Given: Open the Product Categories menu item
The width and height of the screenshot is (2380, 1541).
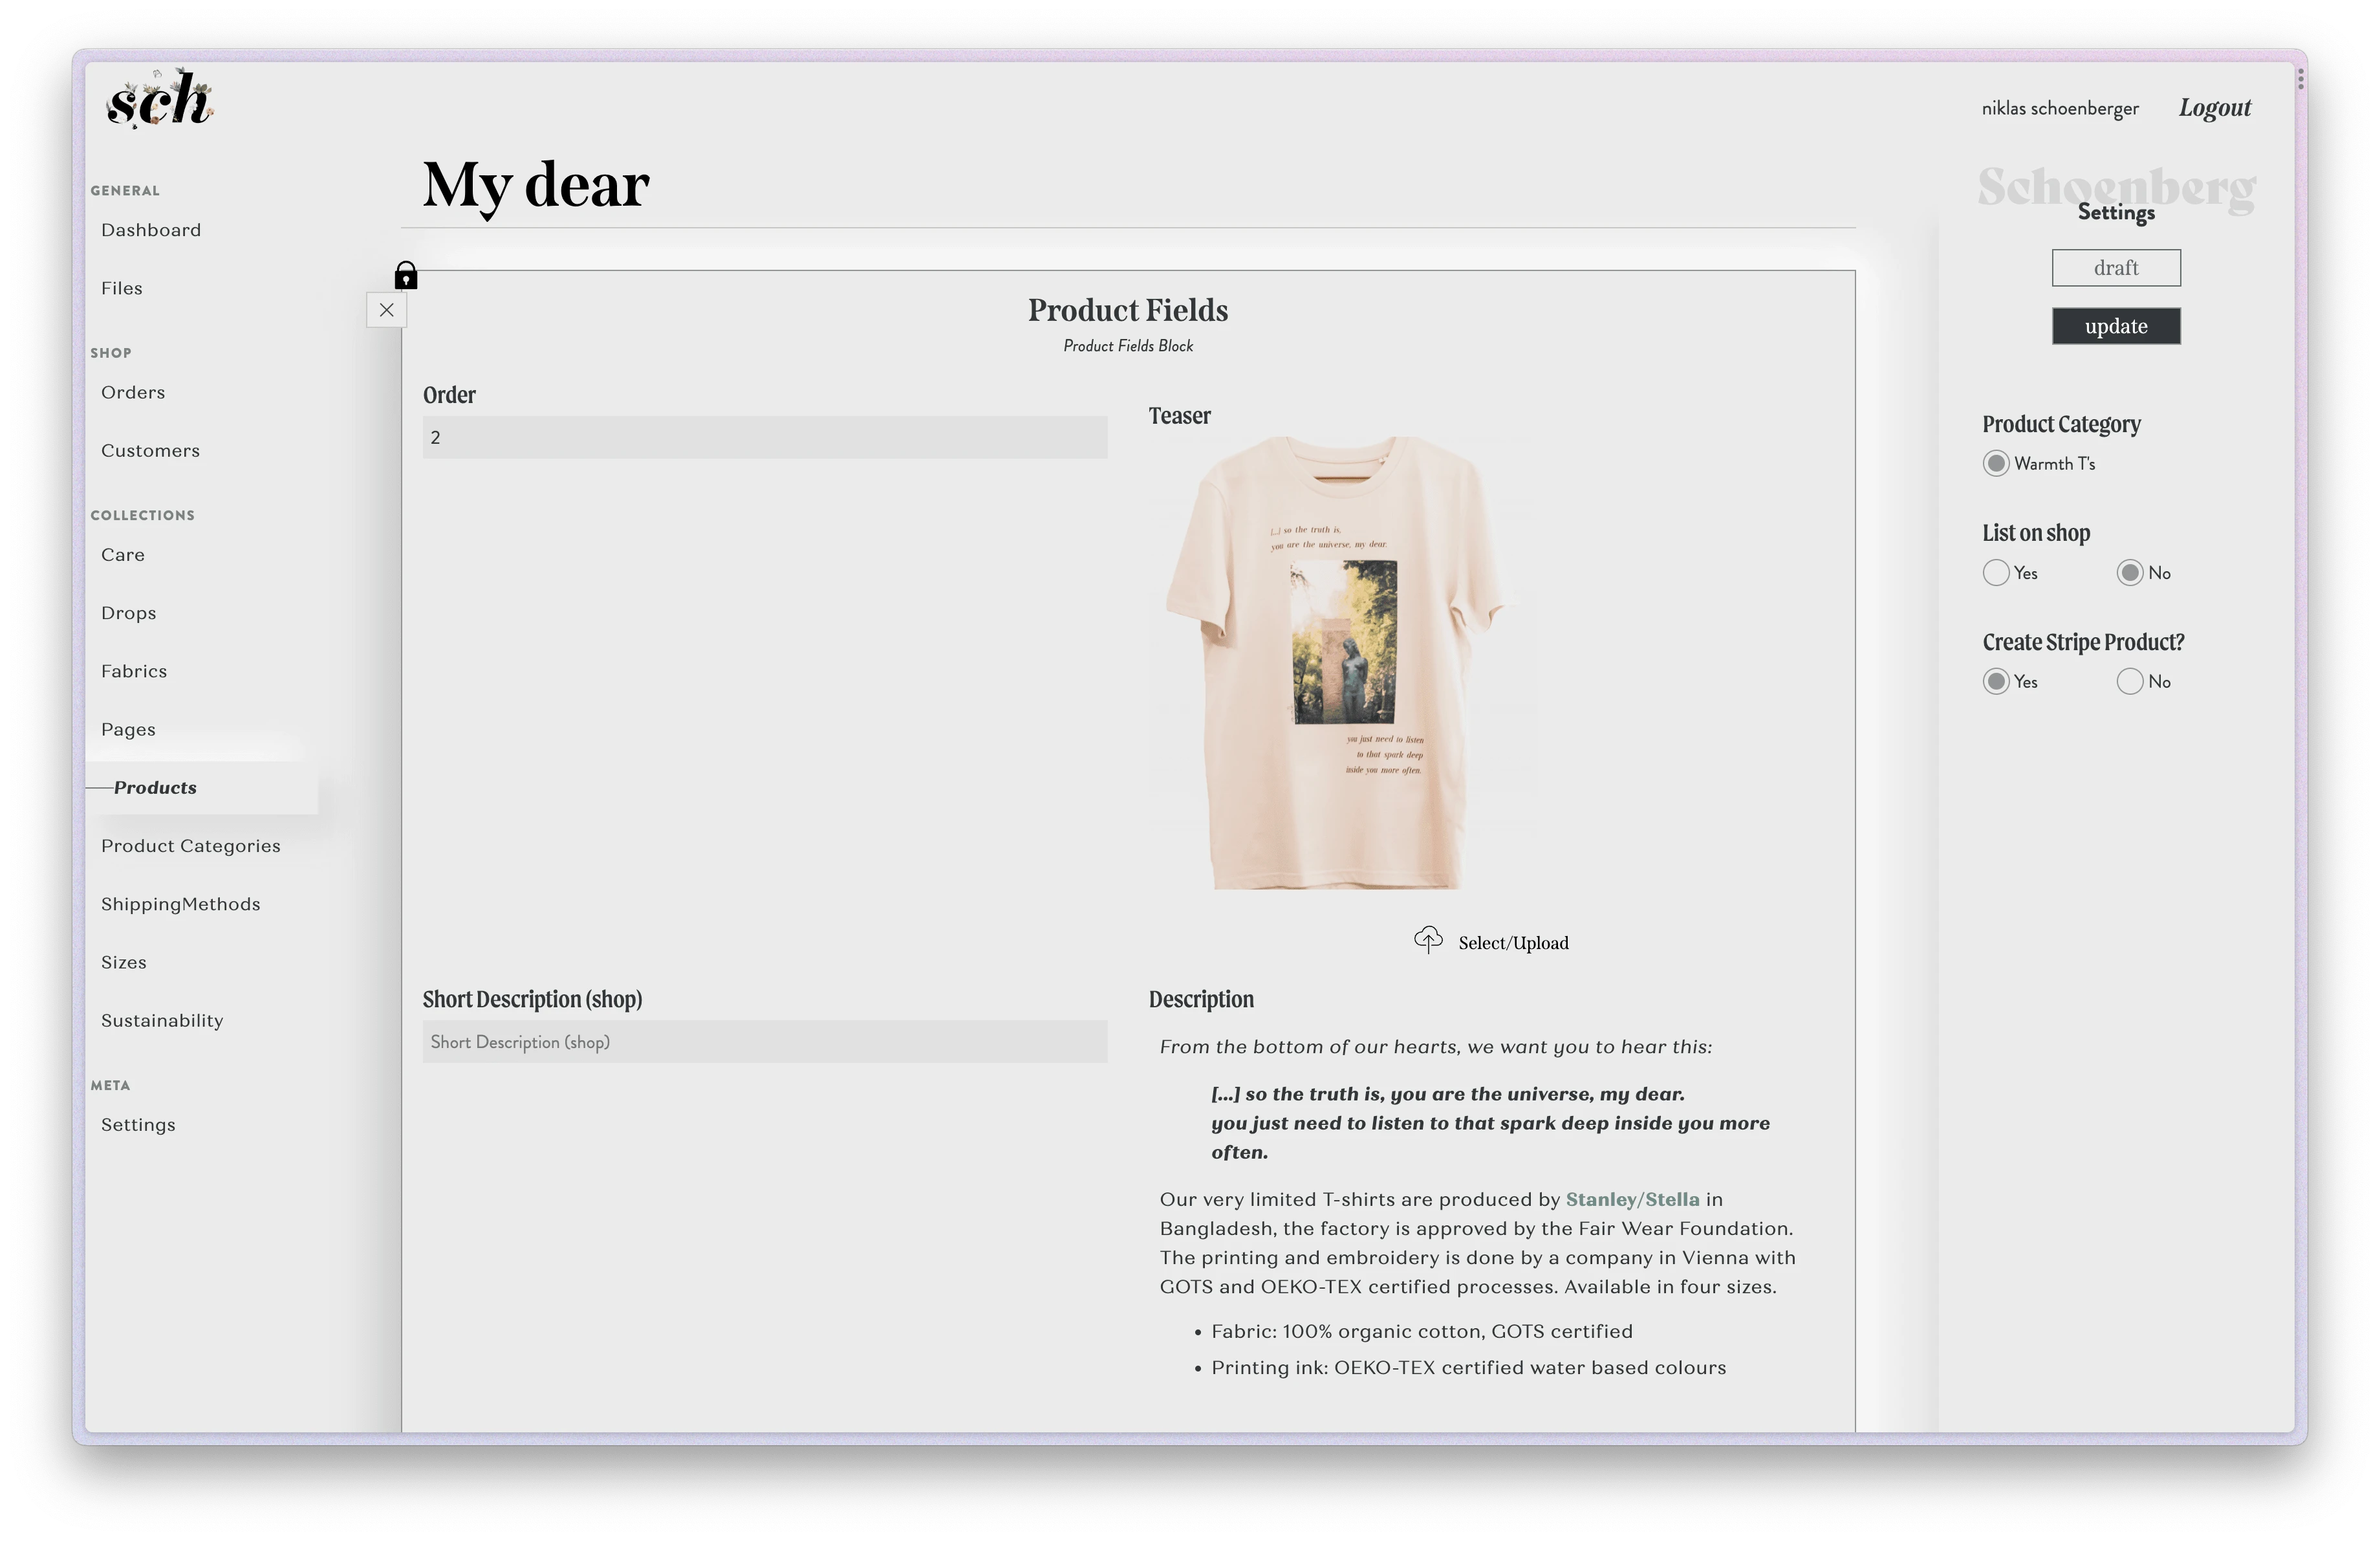Looking at the screenshot, I should click(x=191, y=845).
